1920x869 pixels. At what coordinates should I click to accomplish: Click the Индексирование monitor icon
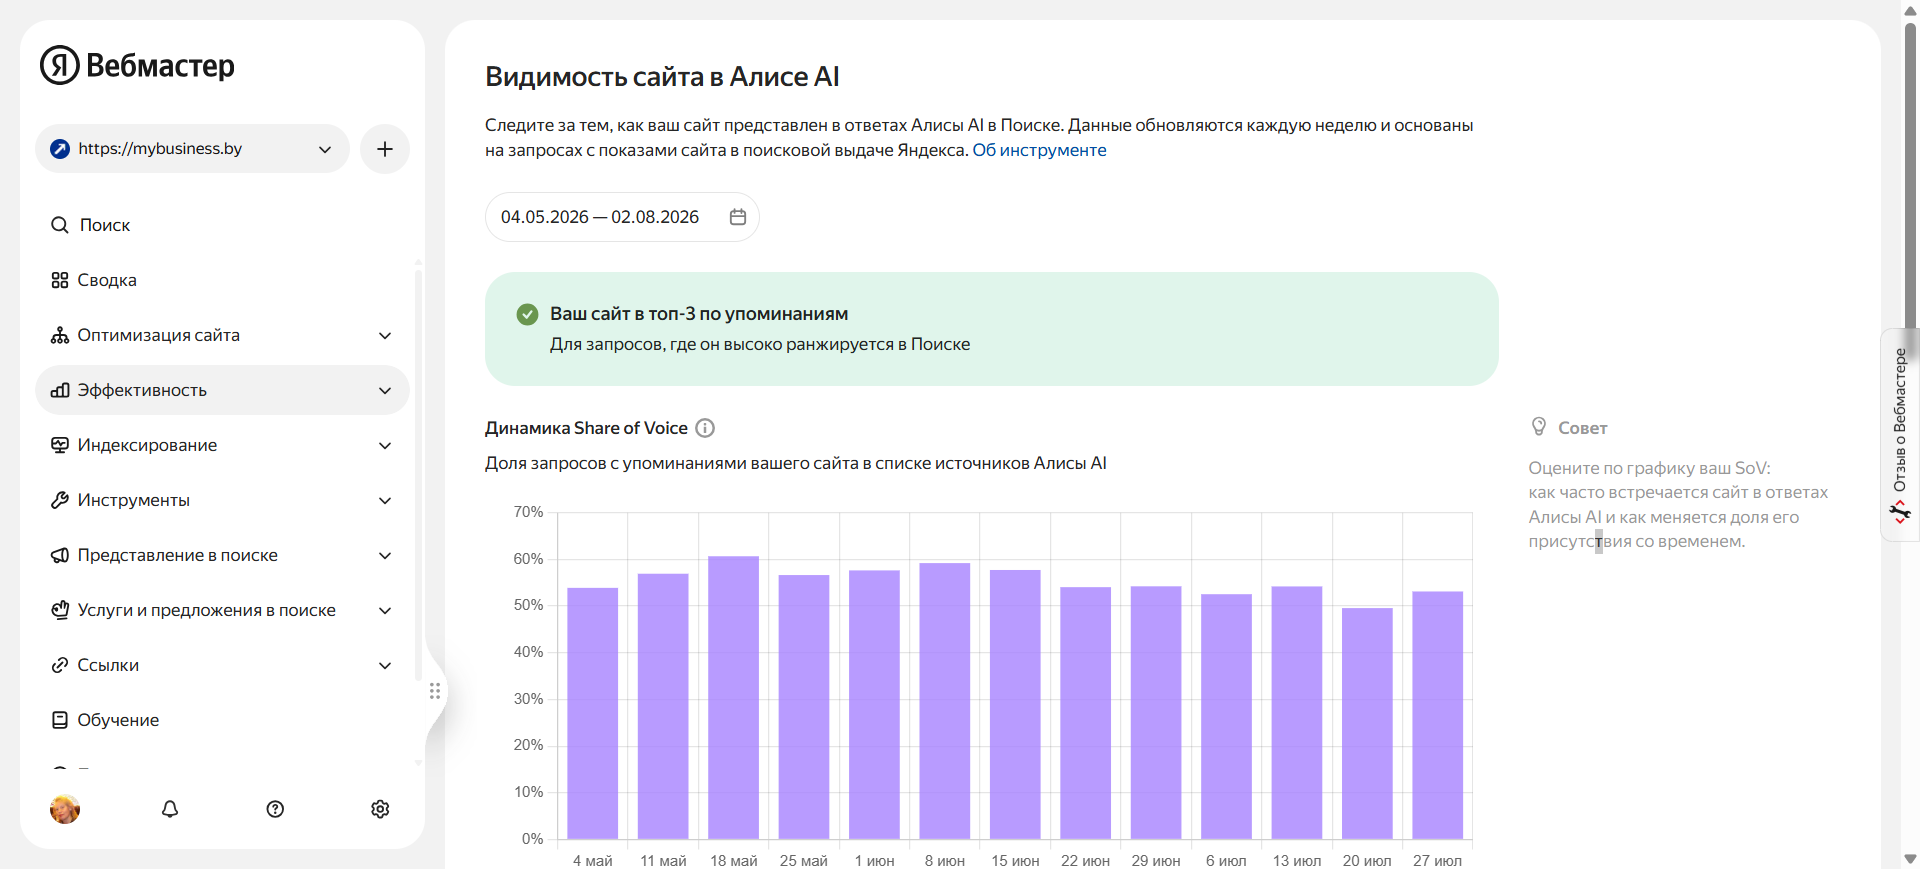pyautogui.click(x=60, y=445)
